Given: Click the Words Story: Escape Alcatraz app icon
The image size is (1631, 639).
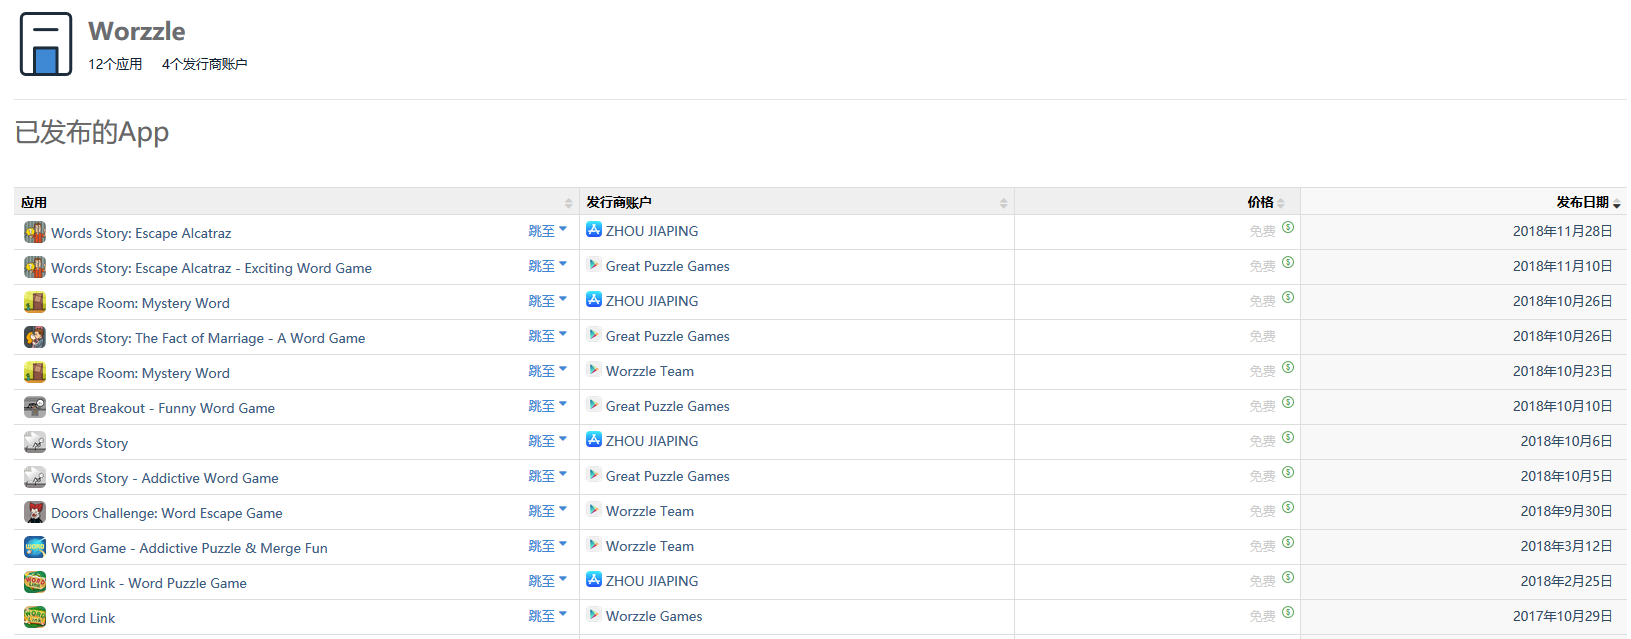Looking at the screenshot, I should click(35, 233).
